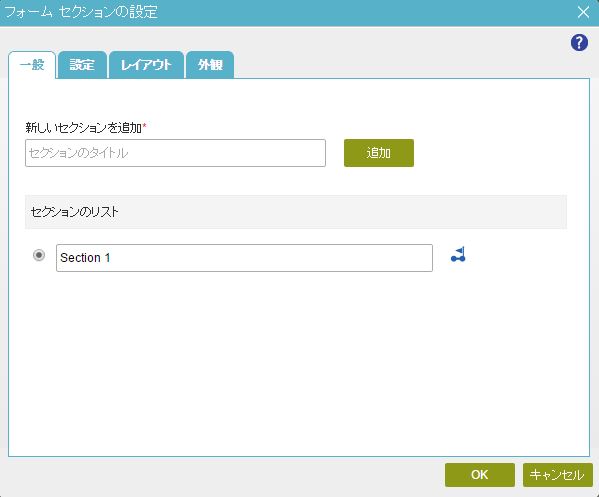The image size is (599, 497).
Task: Switch to the 一般 tab
Action: (x=32, y=65)
